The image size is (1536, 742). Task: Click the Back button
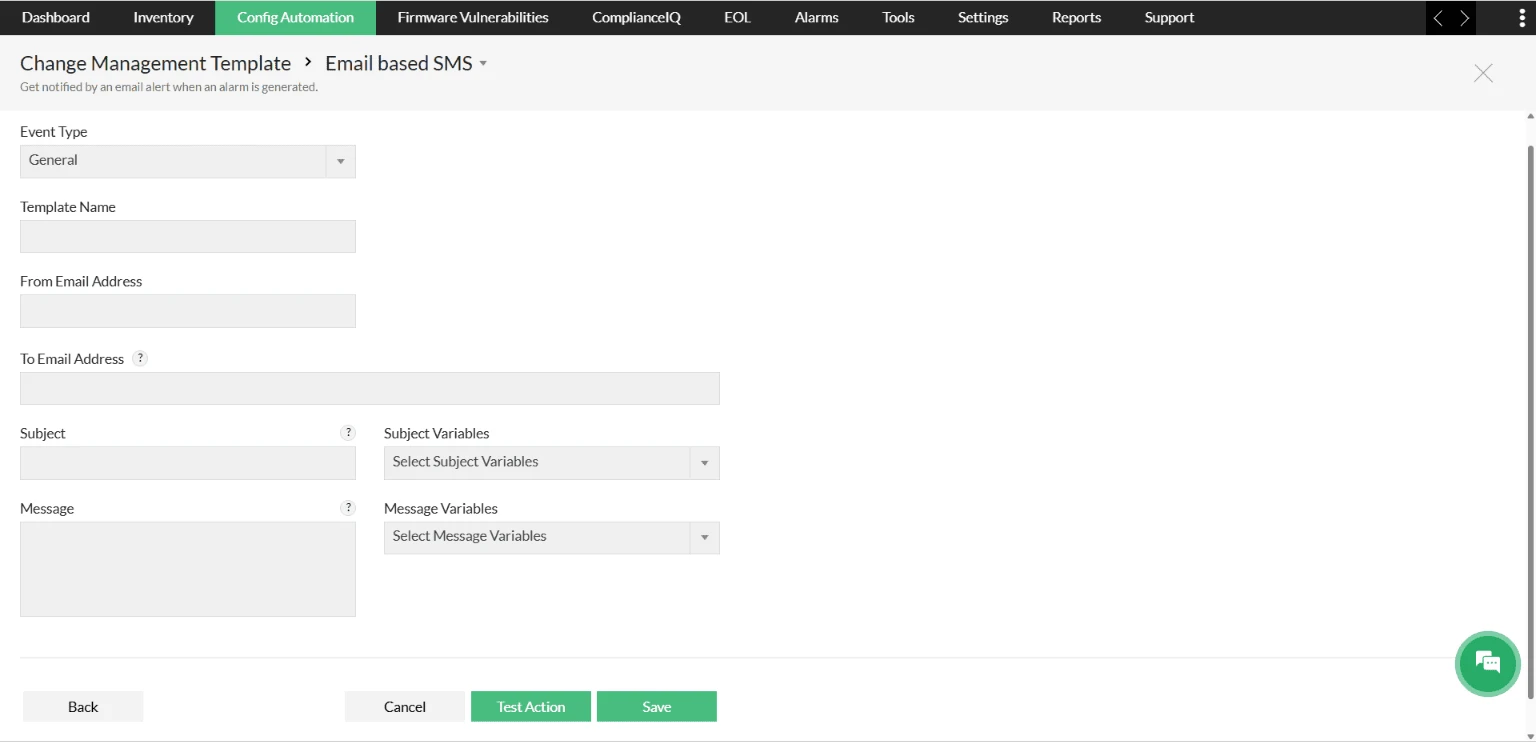(83, 706)
